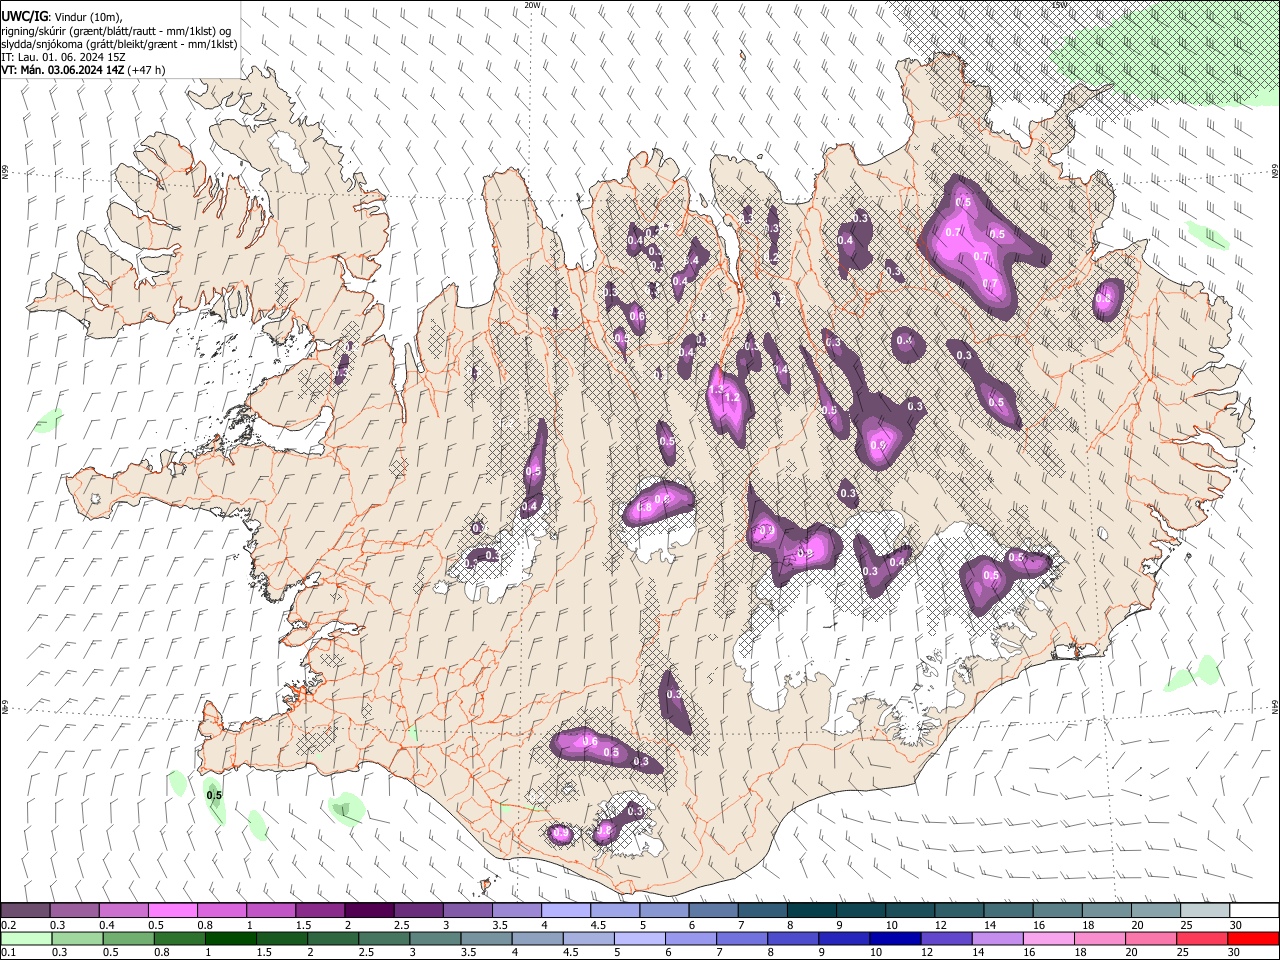The height and width of the screenshot is (960, 1280).
Task: Click the 0.8 swatch in the lower rain legend
Action: point(180,938)
